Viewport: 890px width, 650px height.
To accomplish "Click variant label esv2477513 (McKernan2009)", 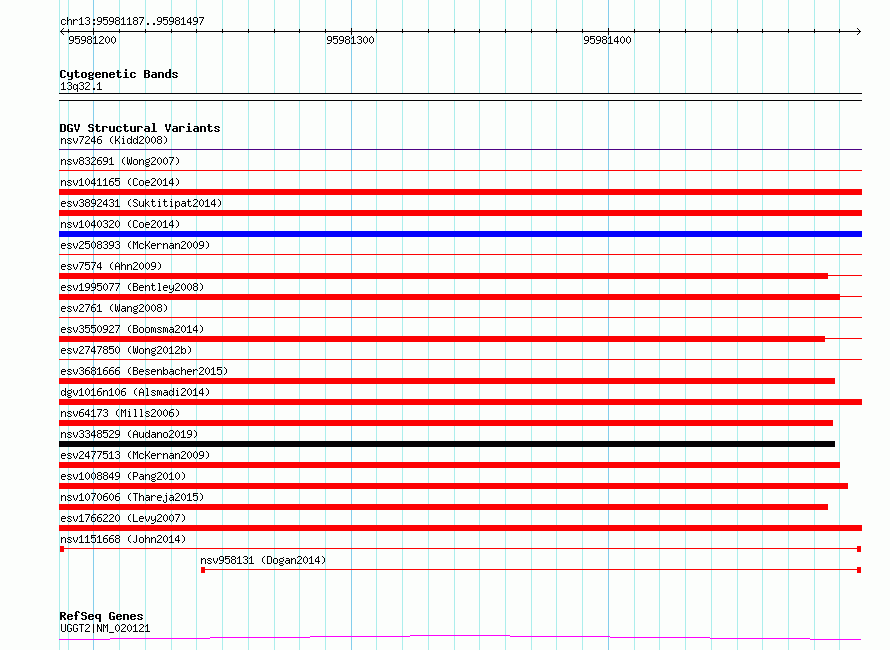I will pyautogui.click(x=135, y=455).
